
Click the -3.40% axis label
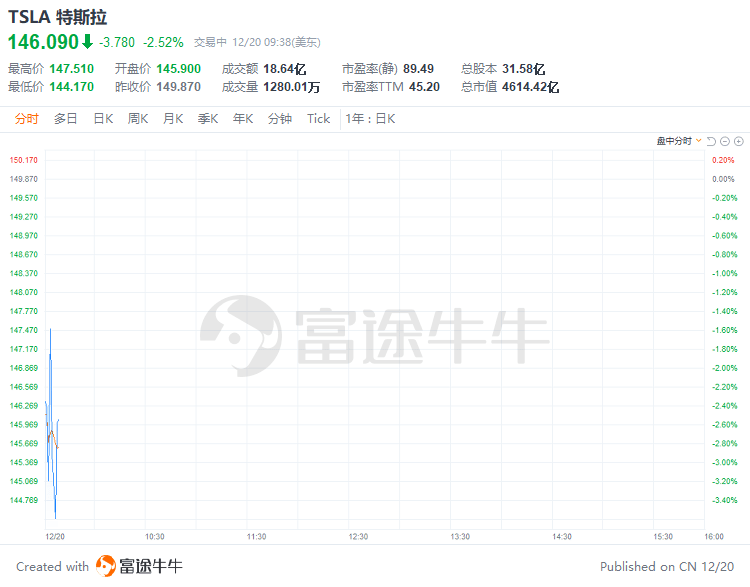pyautogui.click(x=725, y=500)
